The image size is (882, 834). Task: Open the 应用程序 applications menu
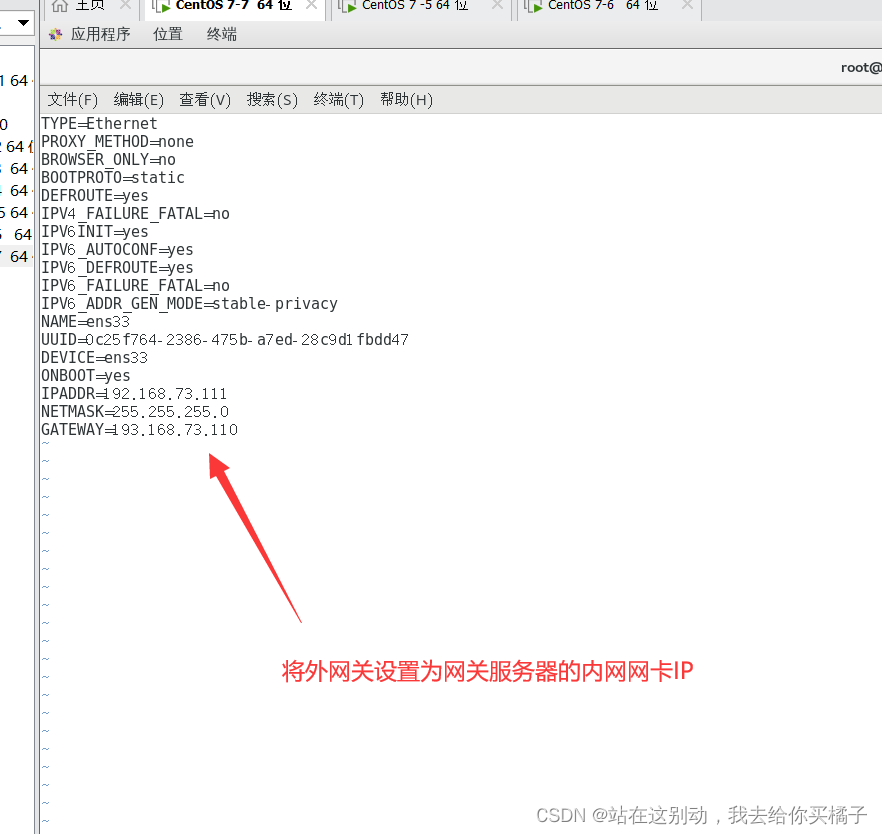[100, 34]
